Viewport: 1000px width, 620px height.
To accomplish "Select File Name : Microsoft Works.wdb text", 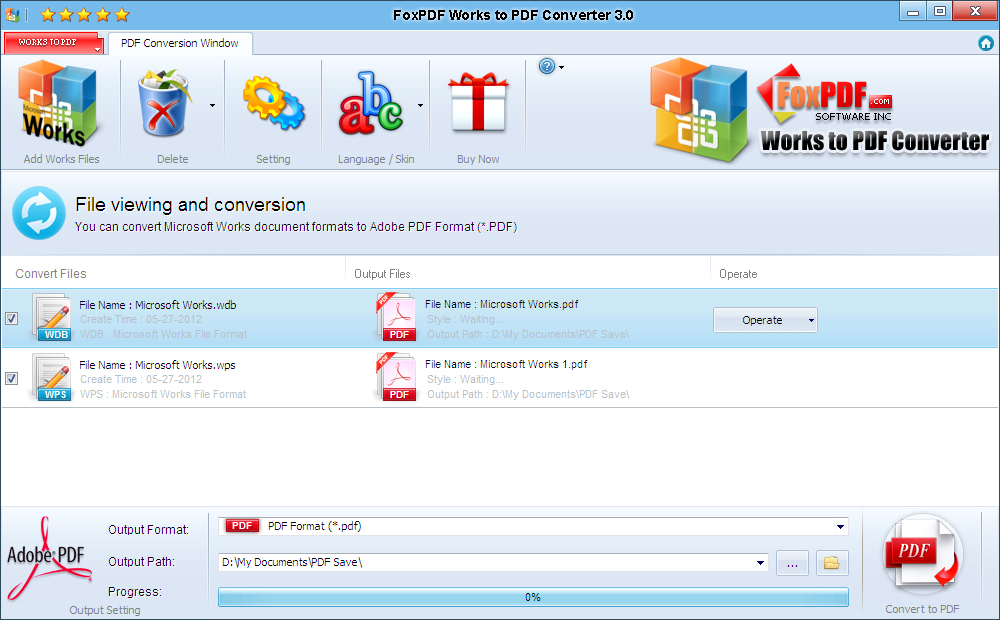I will click(x=158, y=305).
